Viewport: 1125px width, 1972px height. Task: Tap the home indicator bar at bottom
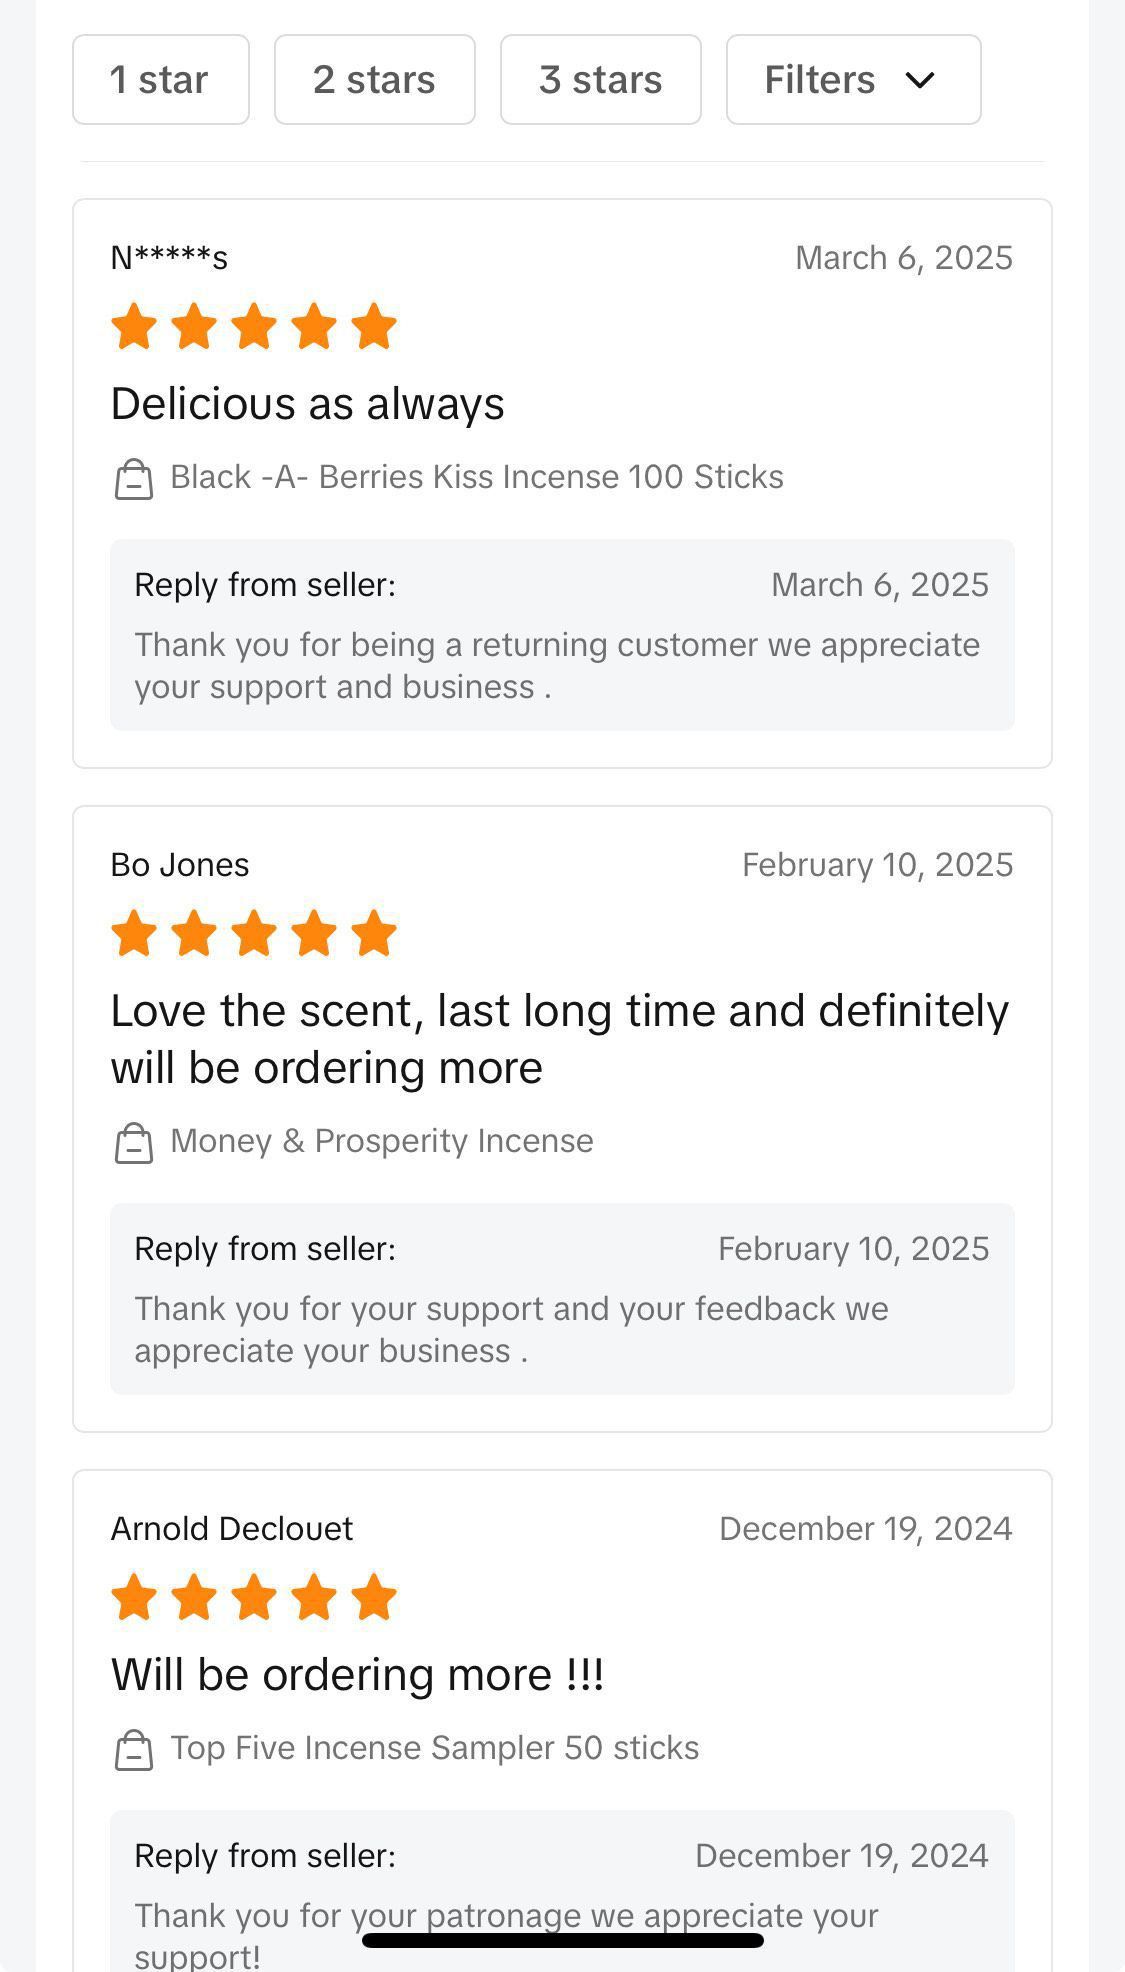[562, 1940]
